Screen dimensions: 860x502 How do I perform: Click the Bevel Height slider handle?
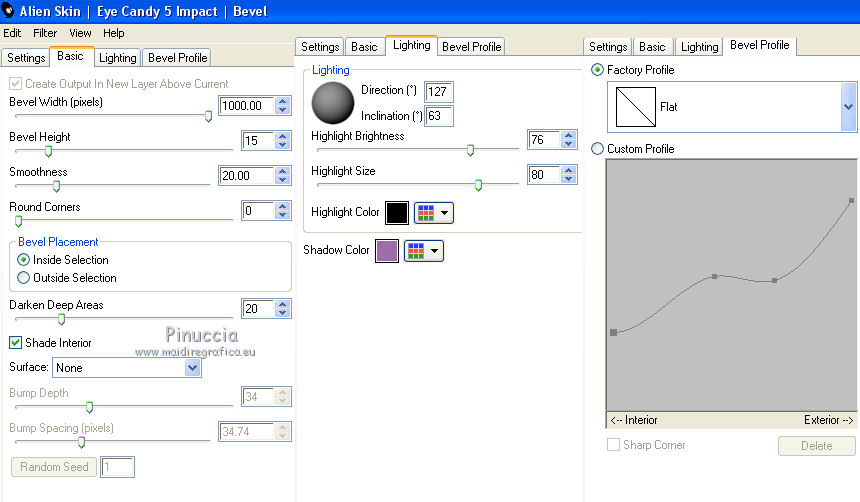[48, 151]
